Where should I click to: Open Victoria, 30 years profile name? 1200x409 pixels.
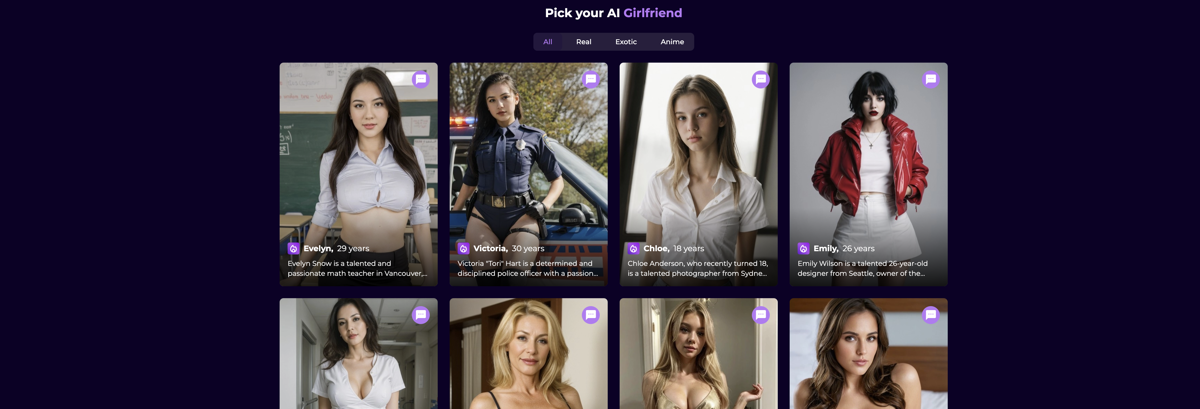[509, 248]
